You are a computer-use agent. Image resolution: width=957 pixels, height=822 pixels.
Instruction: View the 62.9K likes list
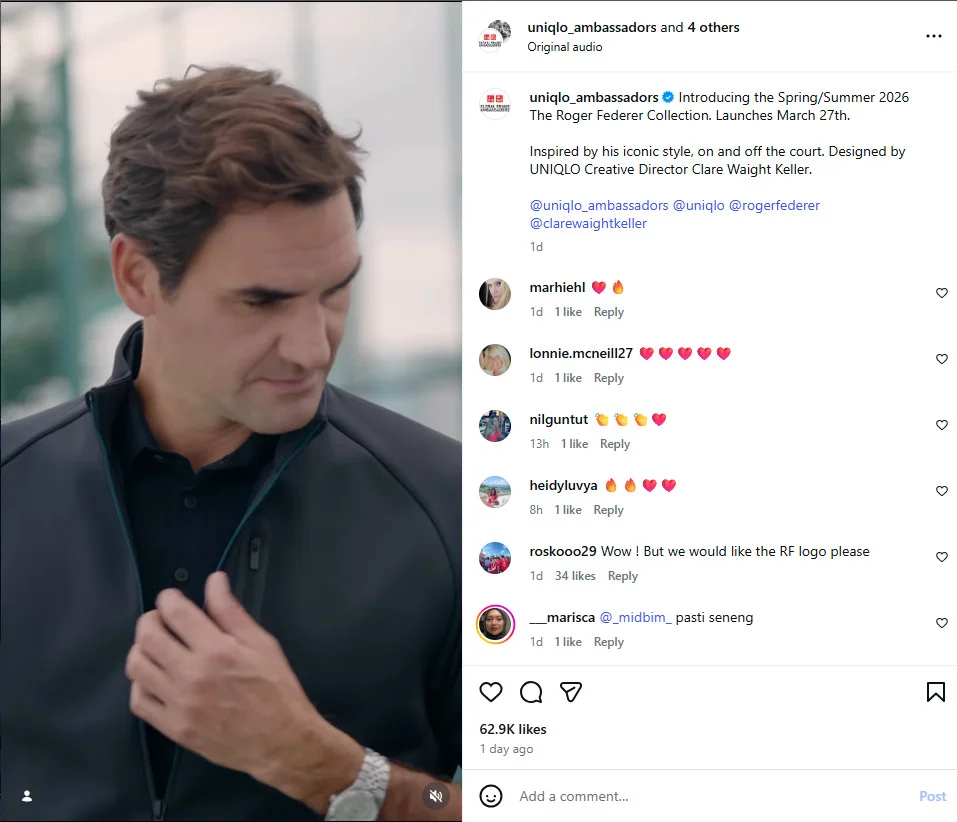pyautogui.click(x=513, y=729)
